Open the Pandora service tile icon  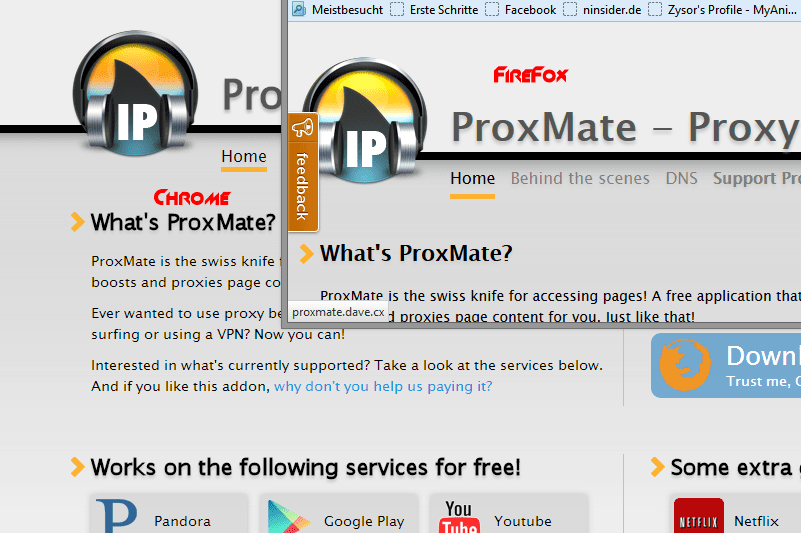click(x=116, y=516)
